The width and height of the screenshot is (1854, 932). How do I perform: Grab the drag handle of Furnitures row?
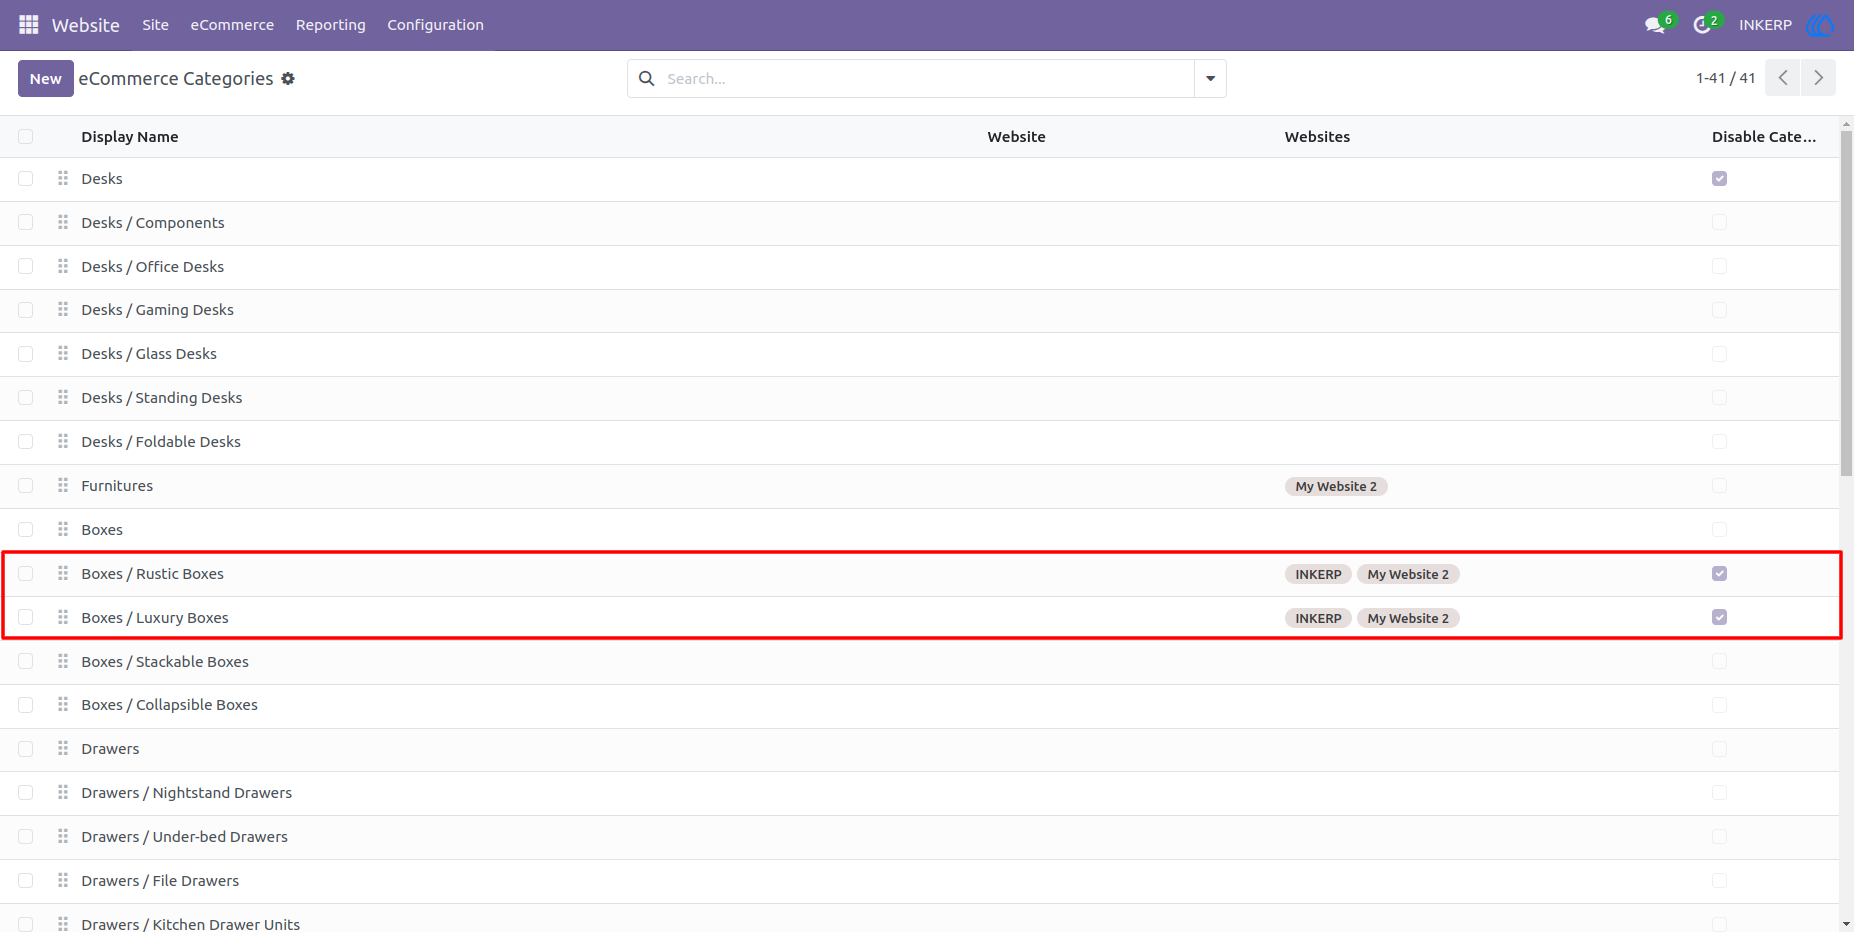(x=63, y=485)
